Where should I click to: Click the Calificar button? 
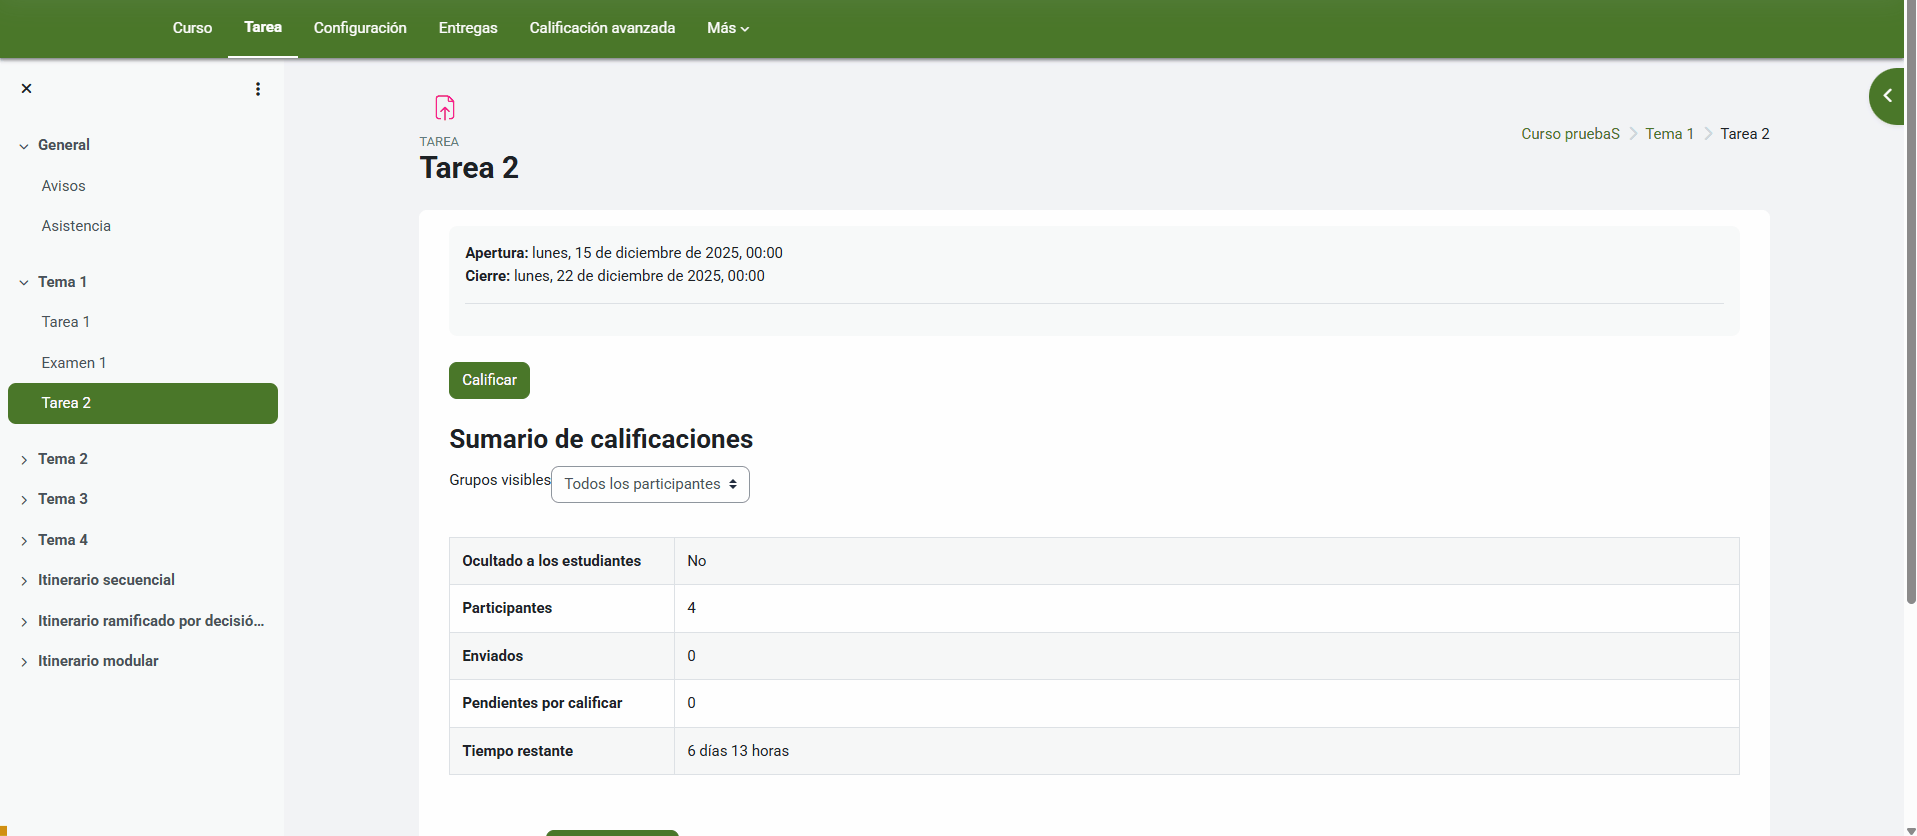click(489, 380)
